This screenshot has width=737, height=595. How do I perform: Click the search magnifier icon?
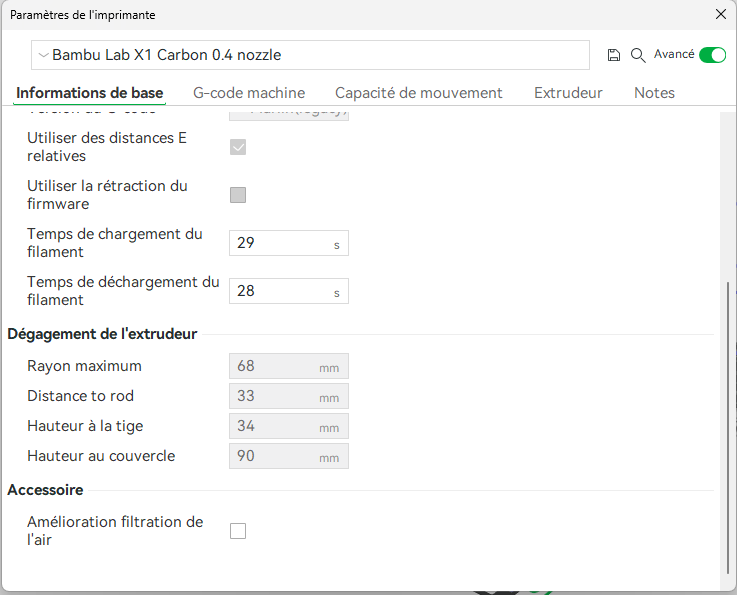(x=638, y=55)
